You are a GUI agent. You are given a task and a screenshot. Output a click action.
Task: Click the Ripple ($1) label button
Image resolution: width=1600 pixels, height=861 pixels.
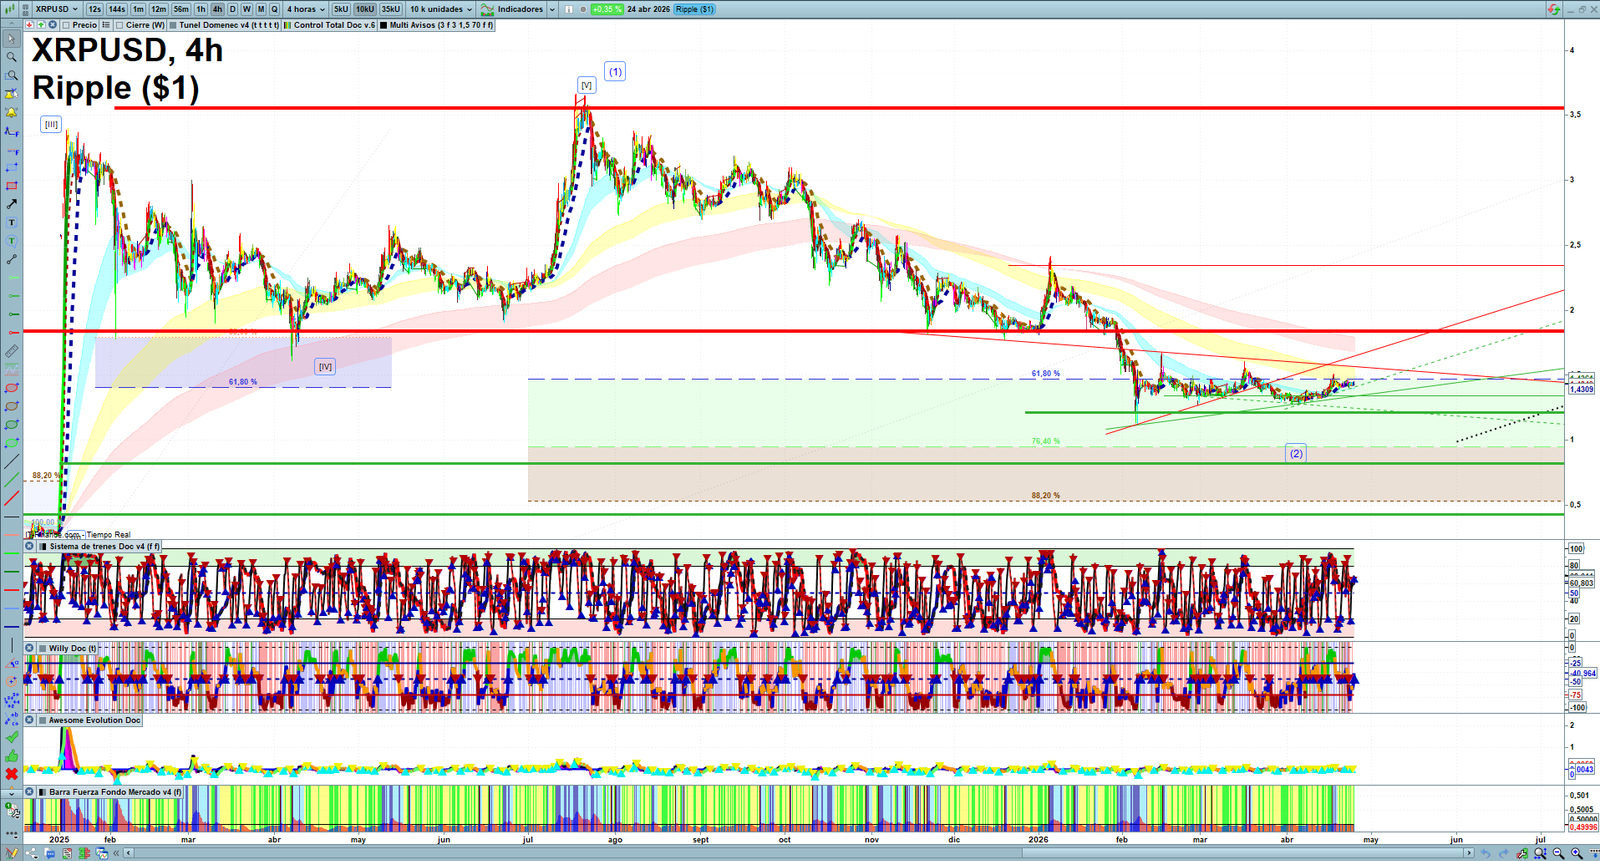694,9
